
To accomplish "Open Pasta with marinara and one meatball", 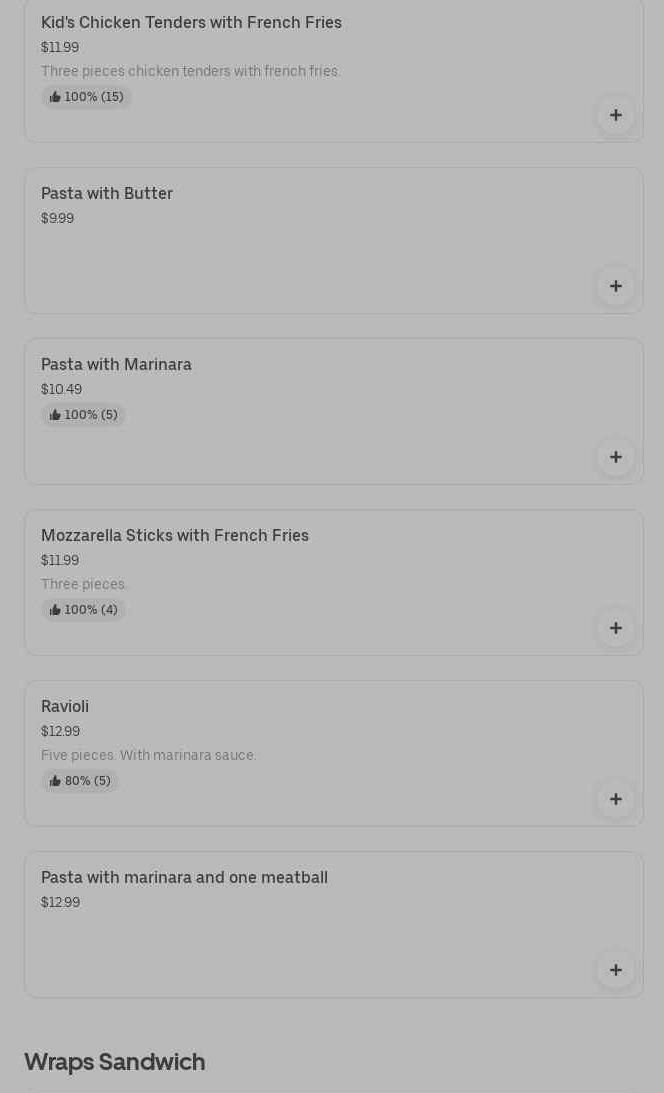I will [x=184, y=877].
